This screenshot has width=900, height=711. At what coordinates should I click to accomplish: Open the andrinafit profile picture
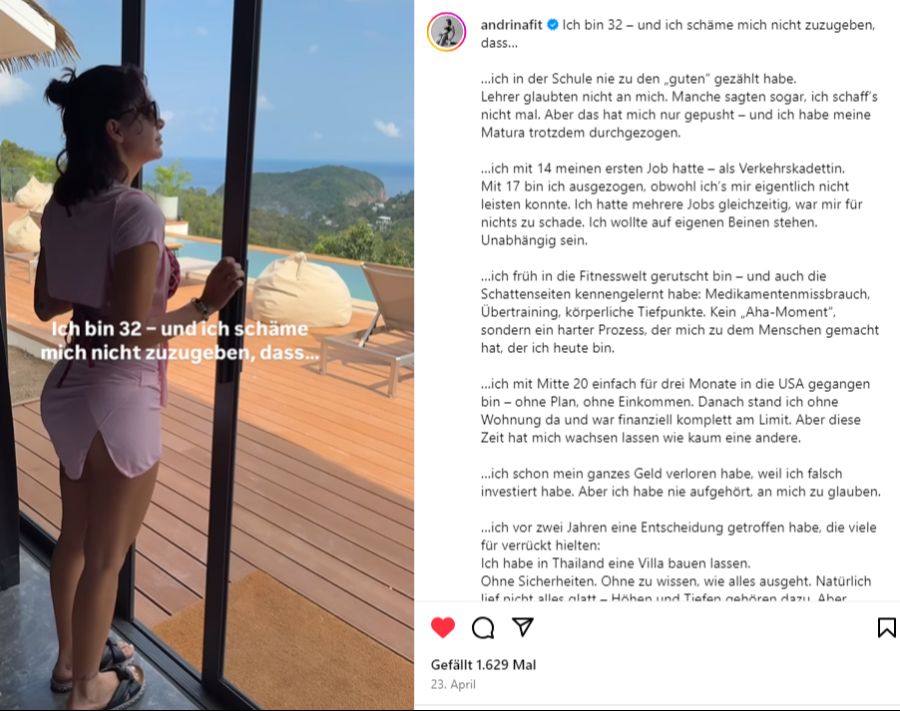tap(447, 32)
